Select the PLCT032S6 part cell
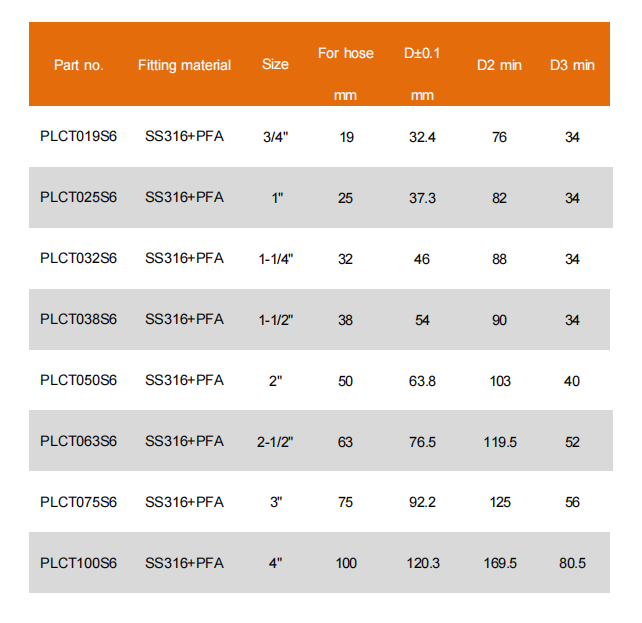This screenshot has height=623, width=642. pyautogui.click(x=79, y=259)
